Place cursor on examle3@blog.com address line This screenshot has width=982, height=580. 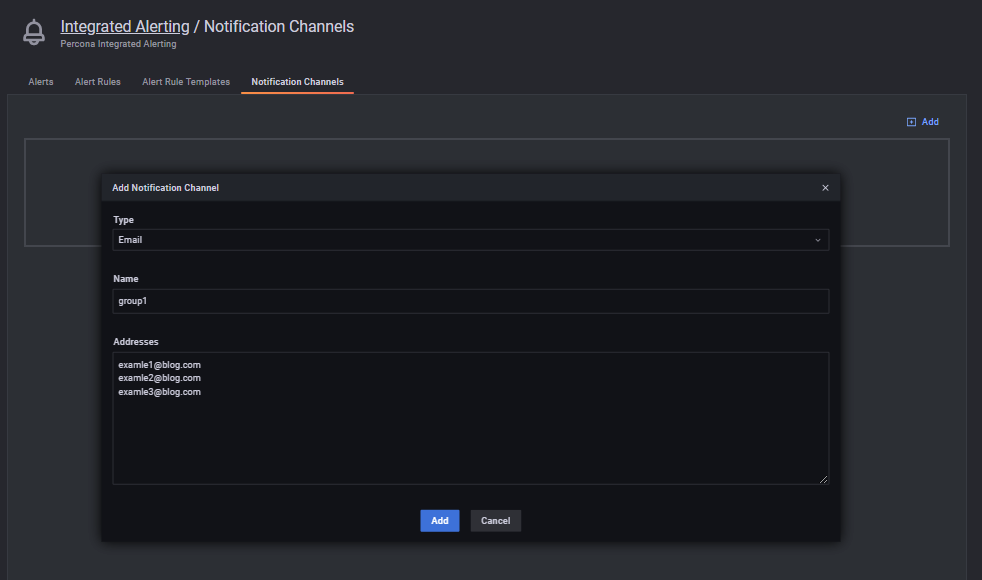(x=160, y=392)
